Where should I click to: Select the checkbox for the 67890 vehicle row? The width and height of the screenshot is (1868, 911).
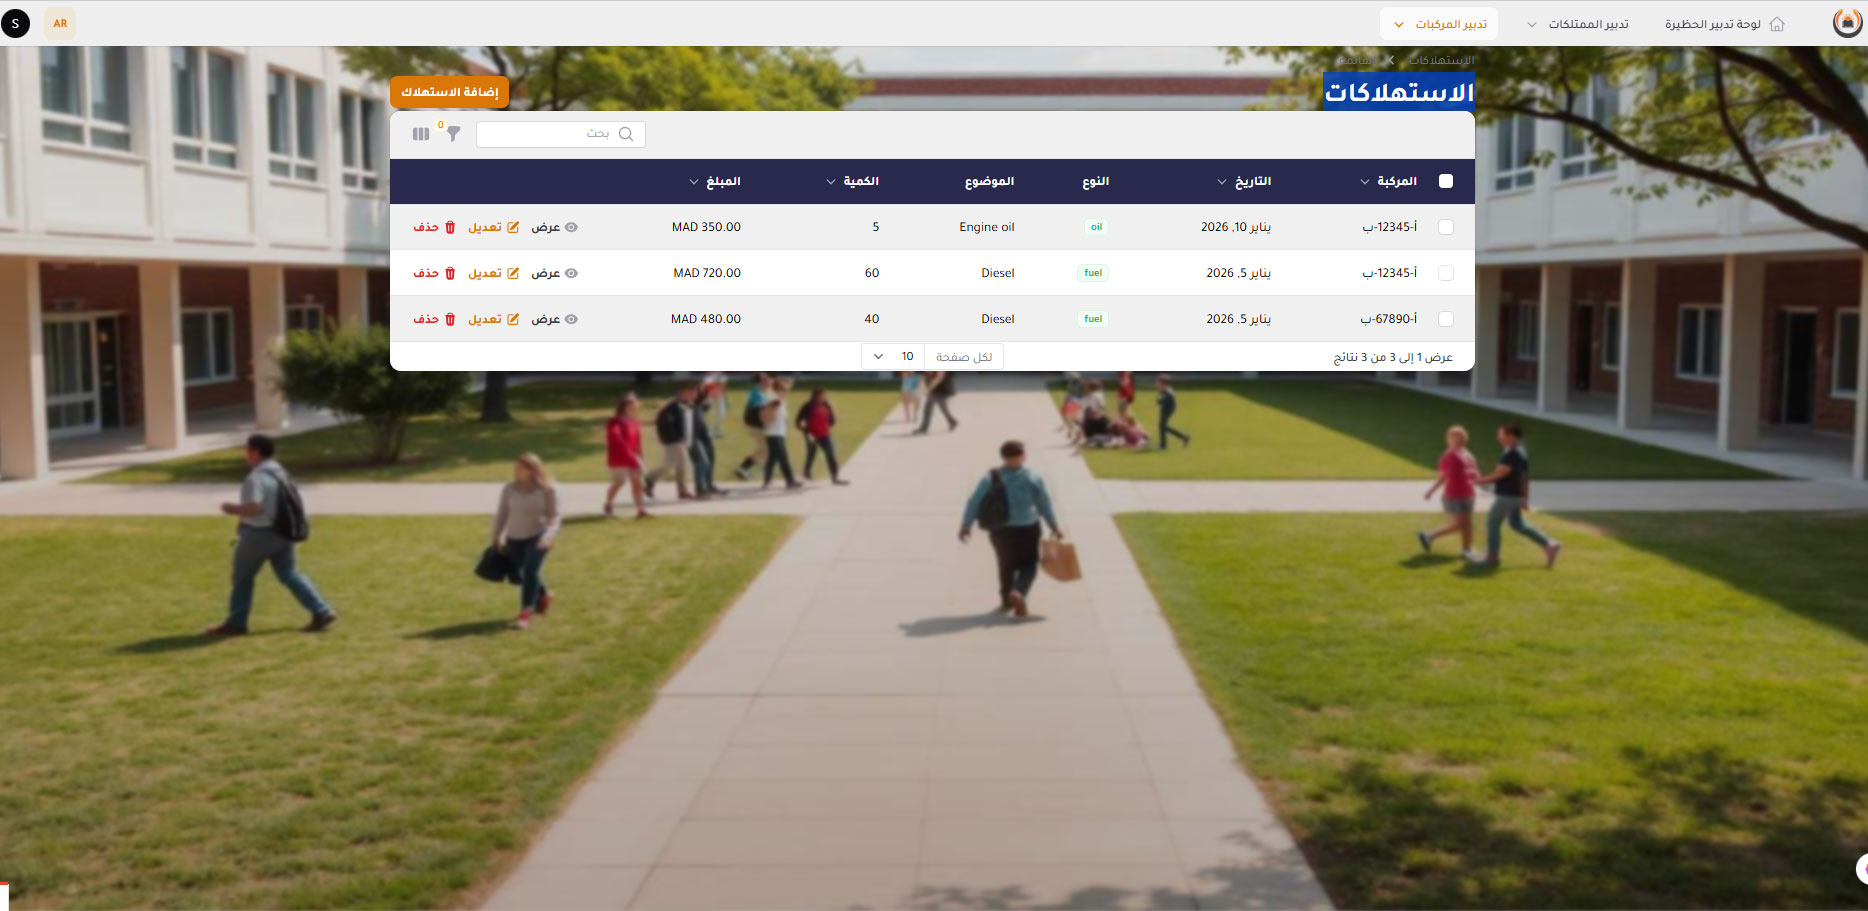pos(1445,319)
